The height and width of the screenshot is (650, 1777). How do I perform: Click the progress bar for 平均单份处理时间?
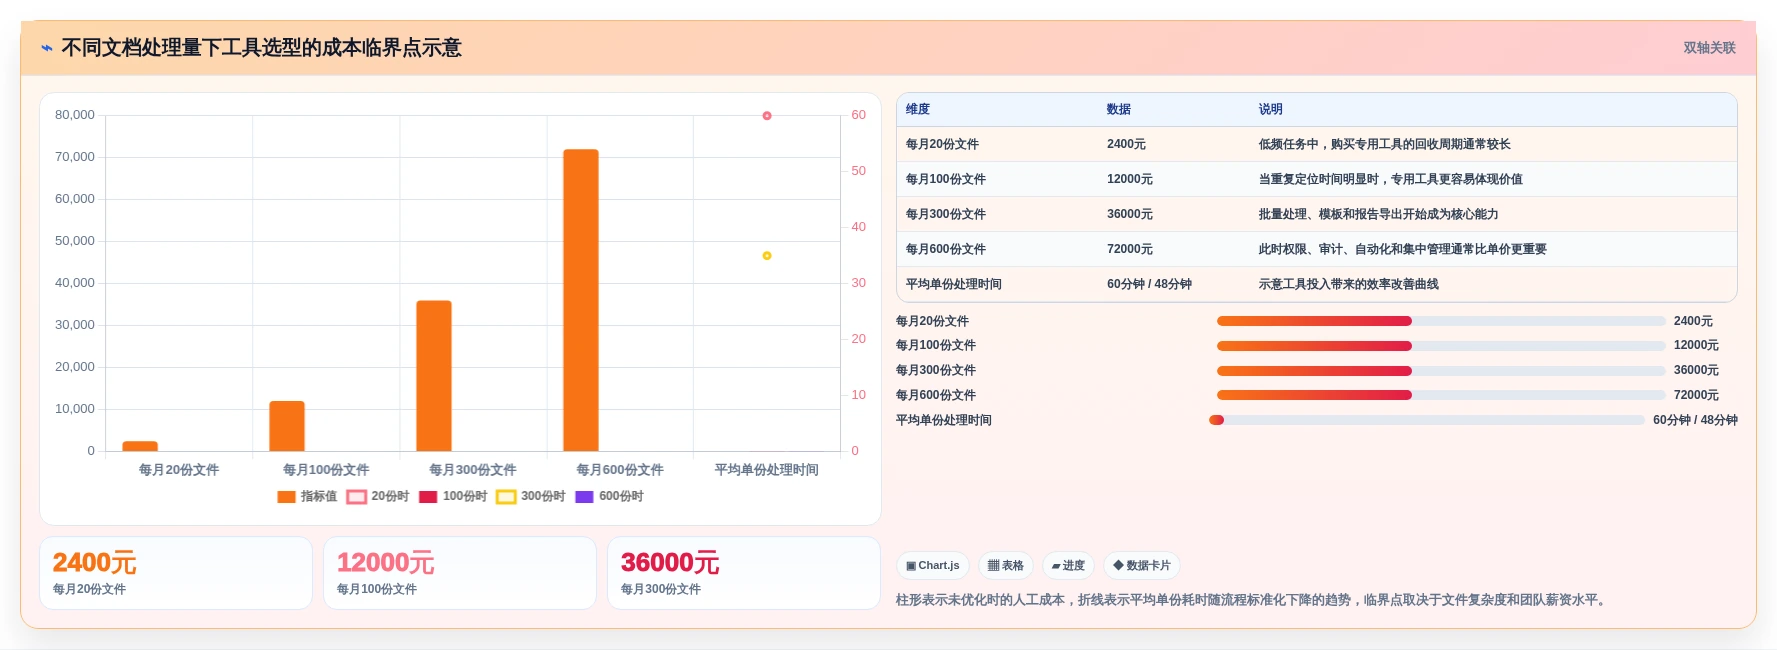(1427, 420)
